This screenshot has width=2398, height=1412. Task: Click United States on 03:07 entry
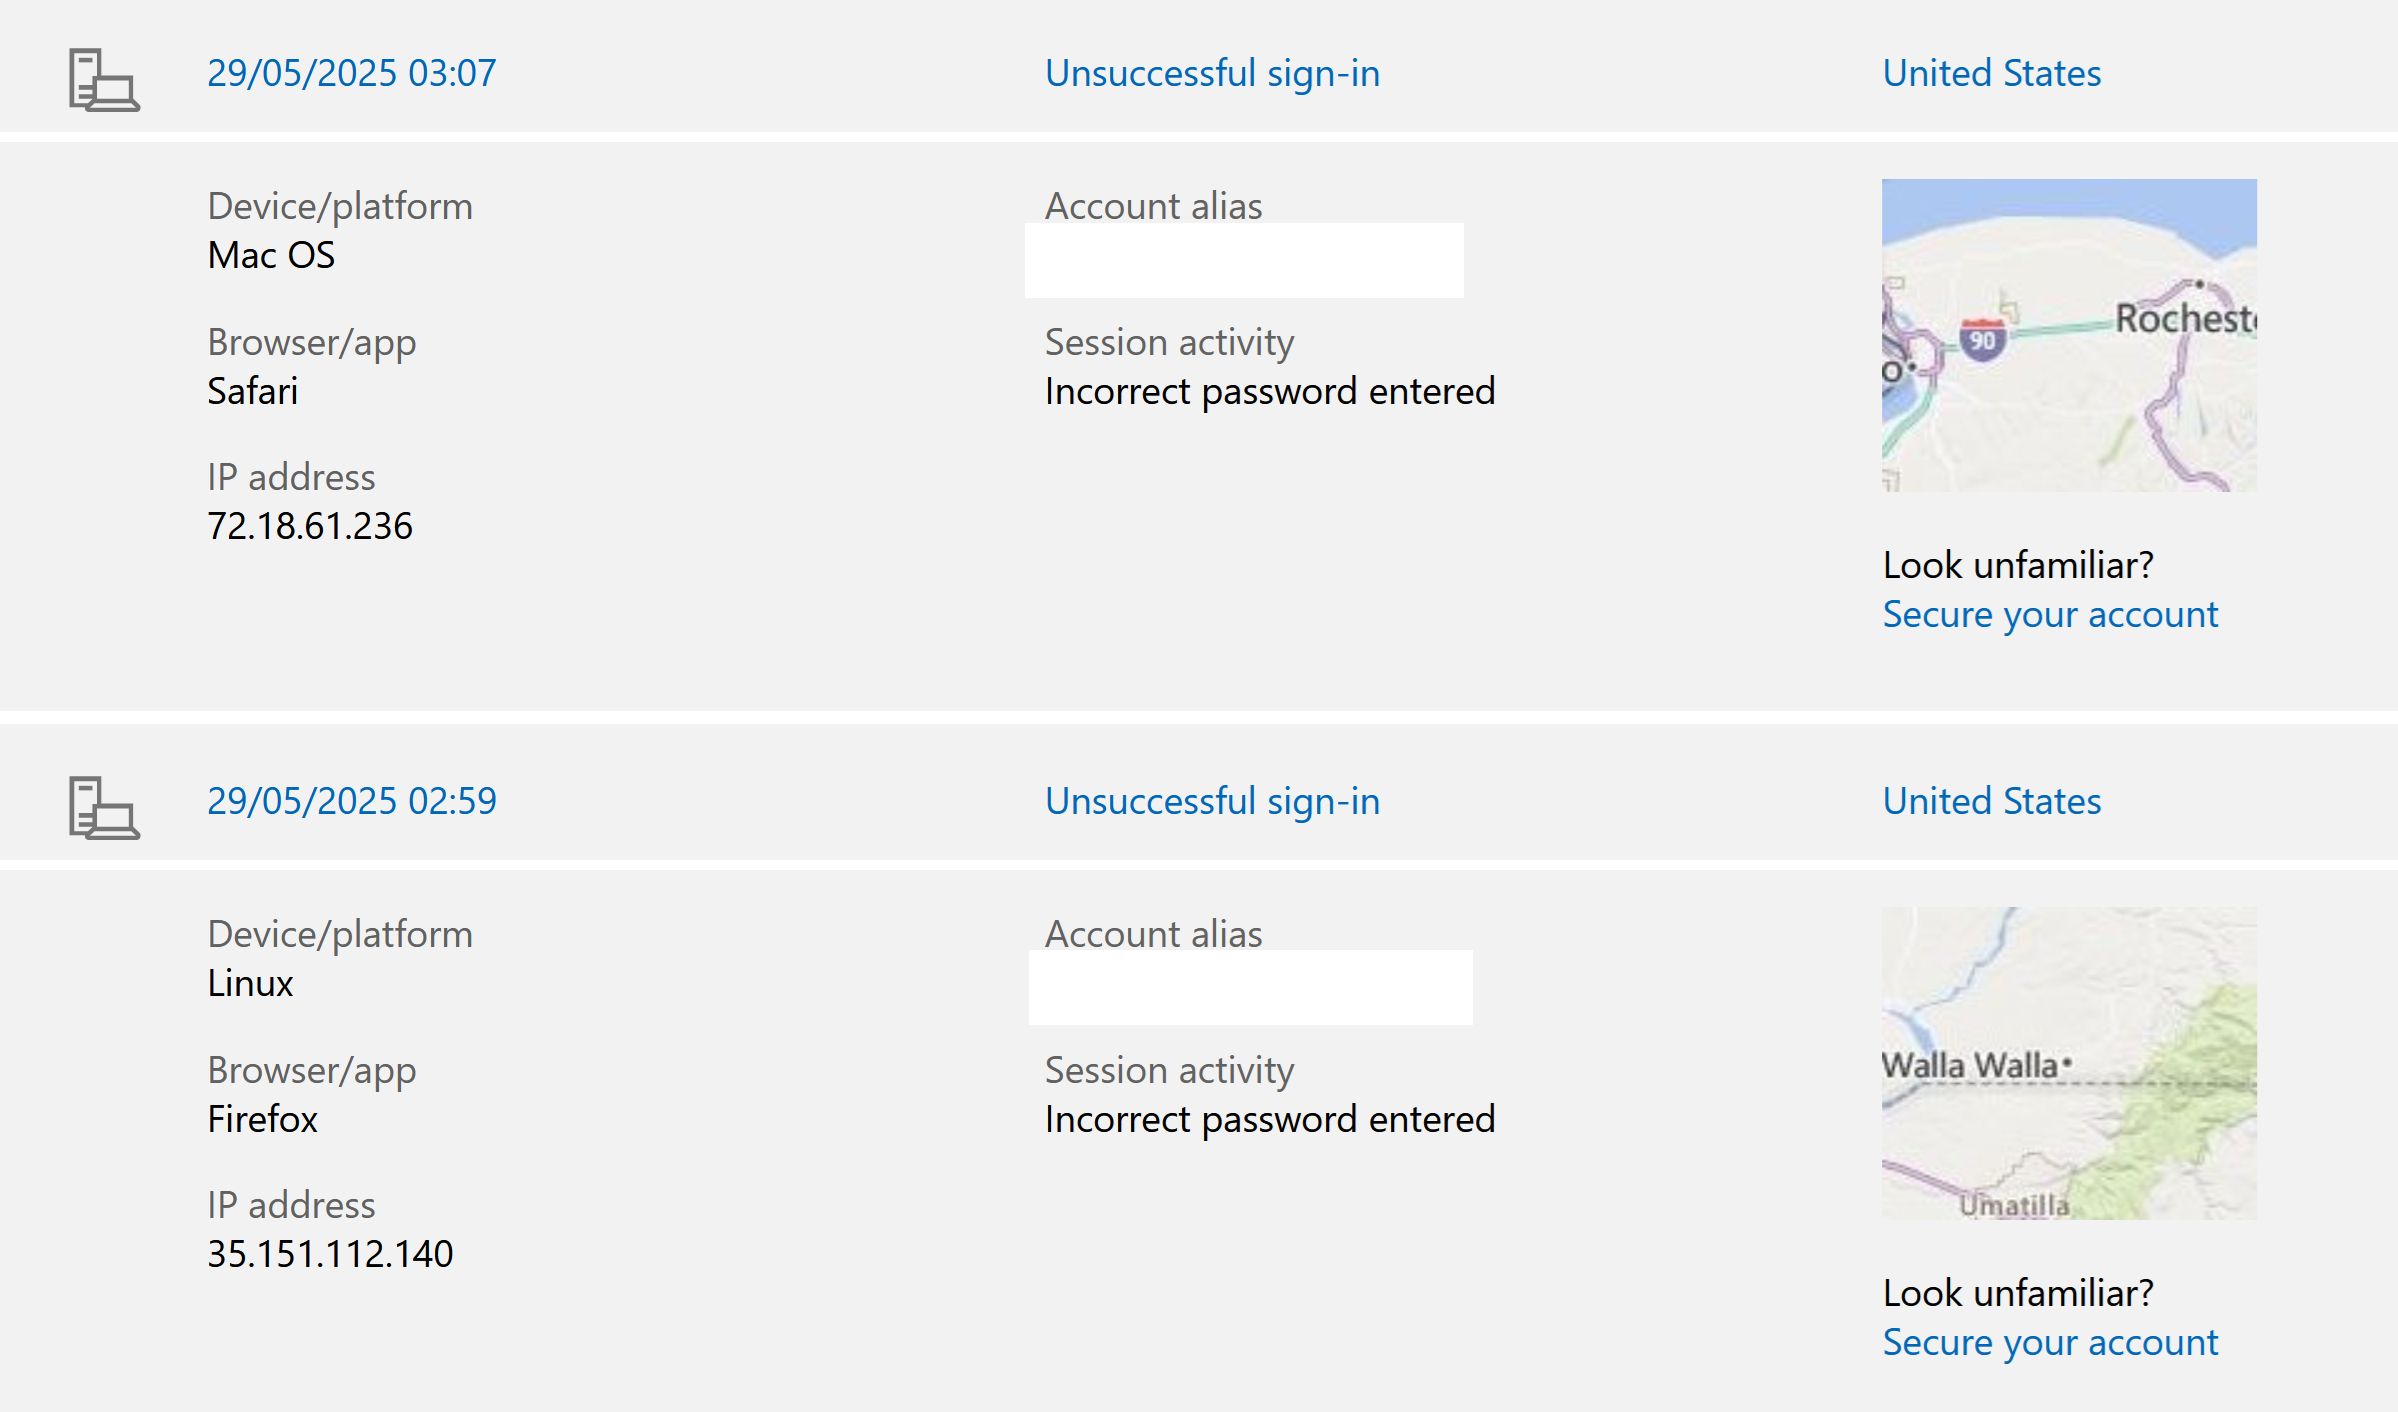[x=1991, y=73]
